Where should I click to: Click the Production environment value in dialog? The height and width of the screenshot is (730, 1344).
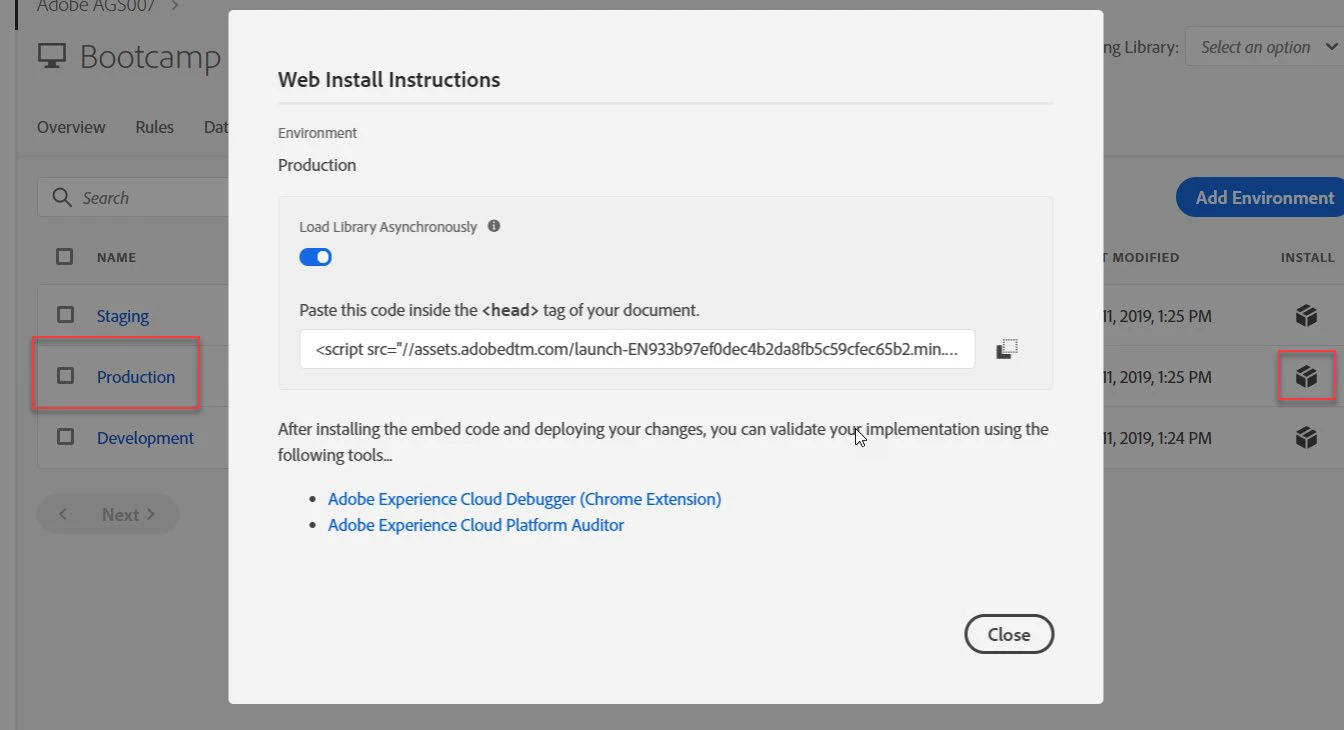point(317,165)
